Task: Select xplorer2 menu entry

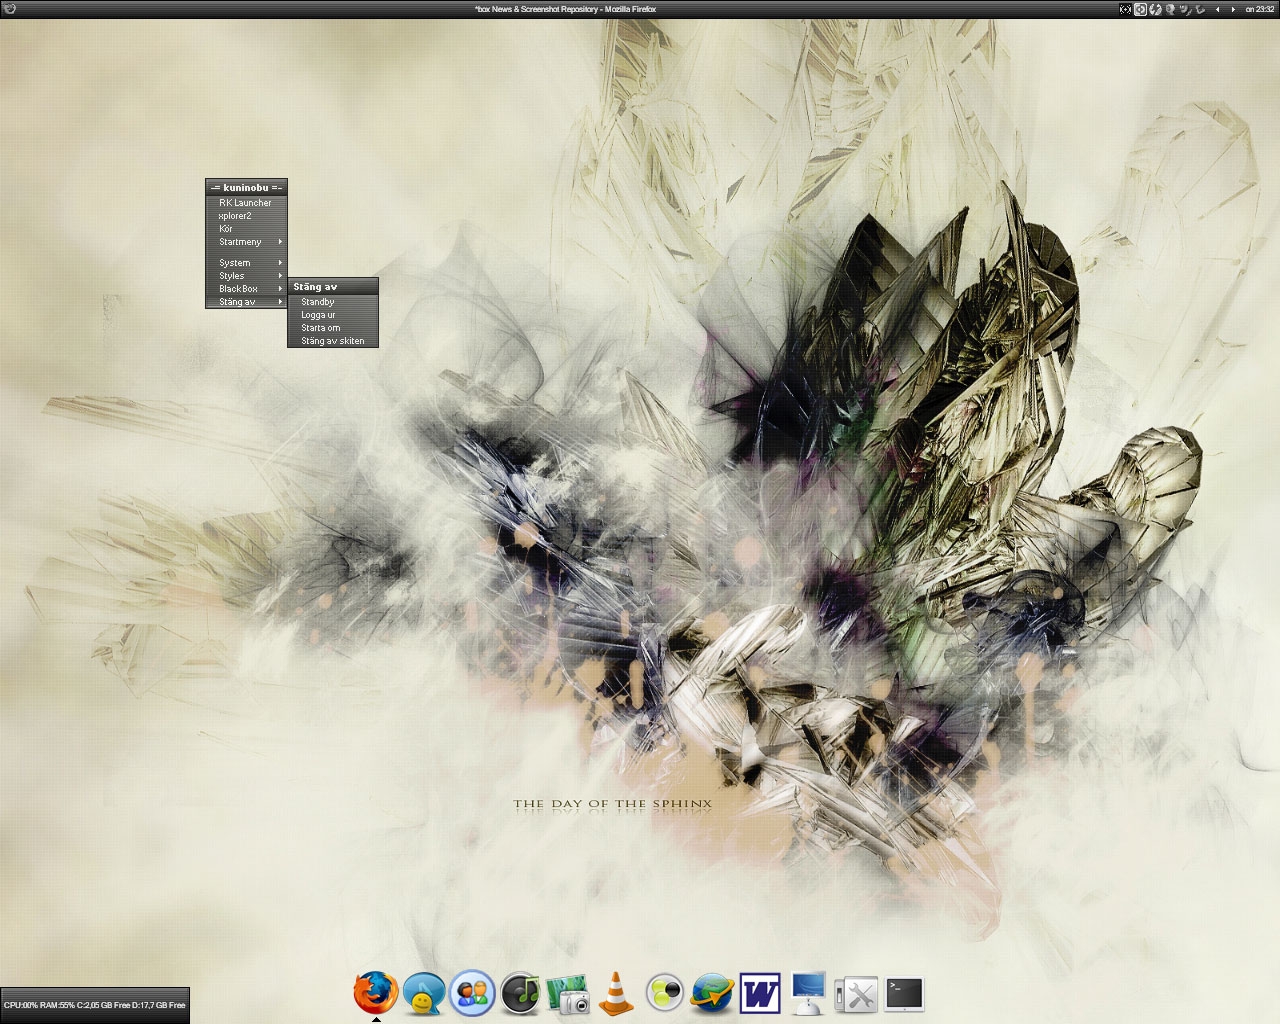Action: 246,215
